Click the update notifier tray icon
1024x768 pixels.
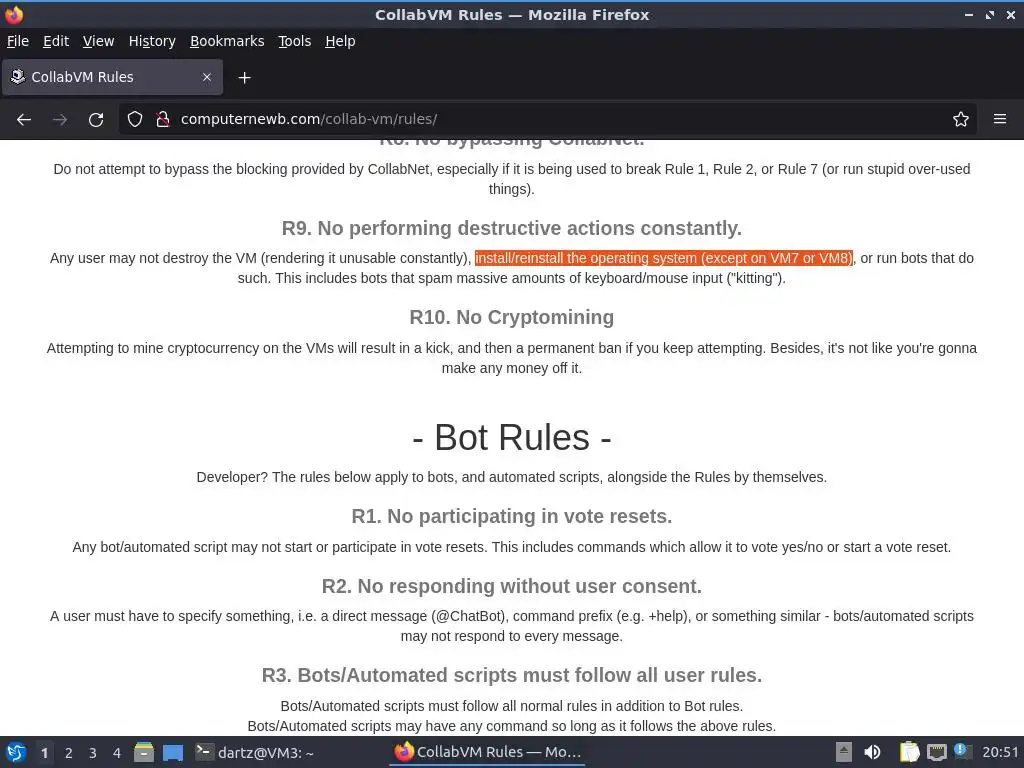(961, 751)
